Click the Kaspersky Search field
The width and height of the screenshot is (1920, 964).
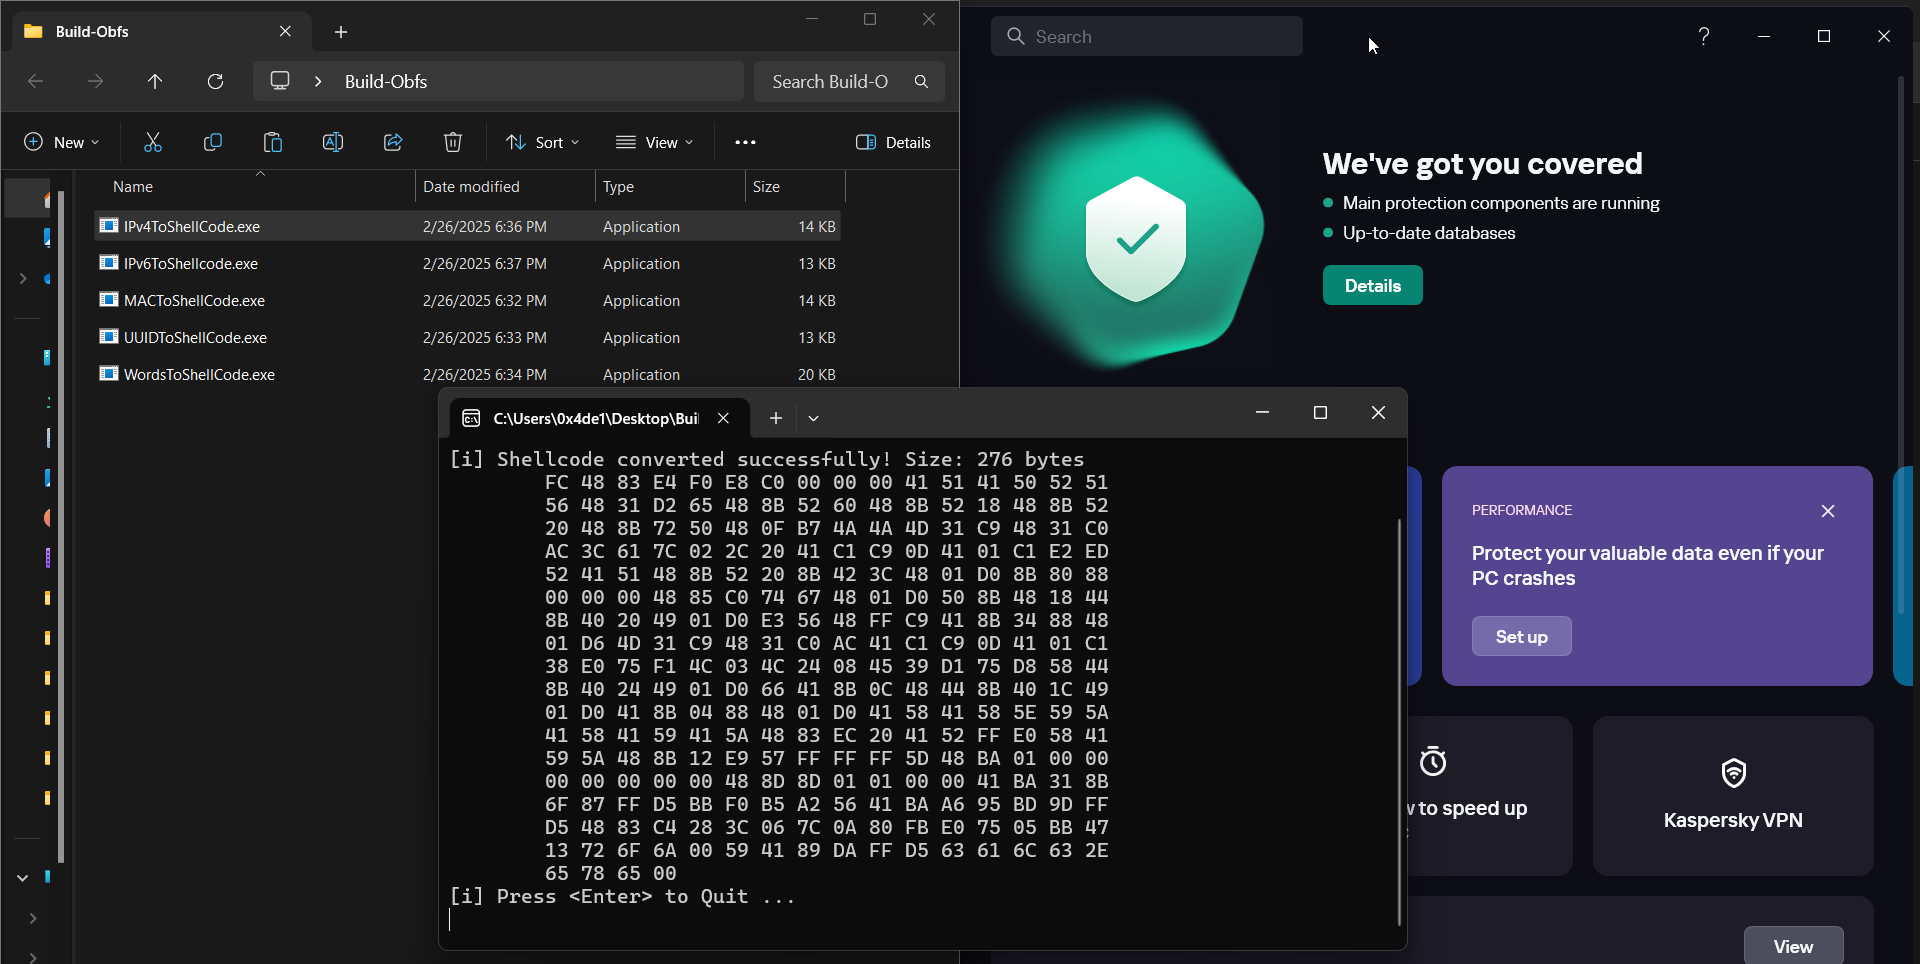coord(1146,36)
